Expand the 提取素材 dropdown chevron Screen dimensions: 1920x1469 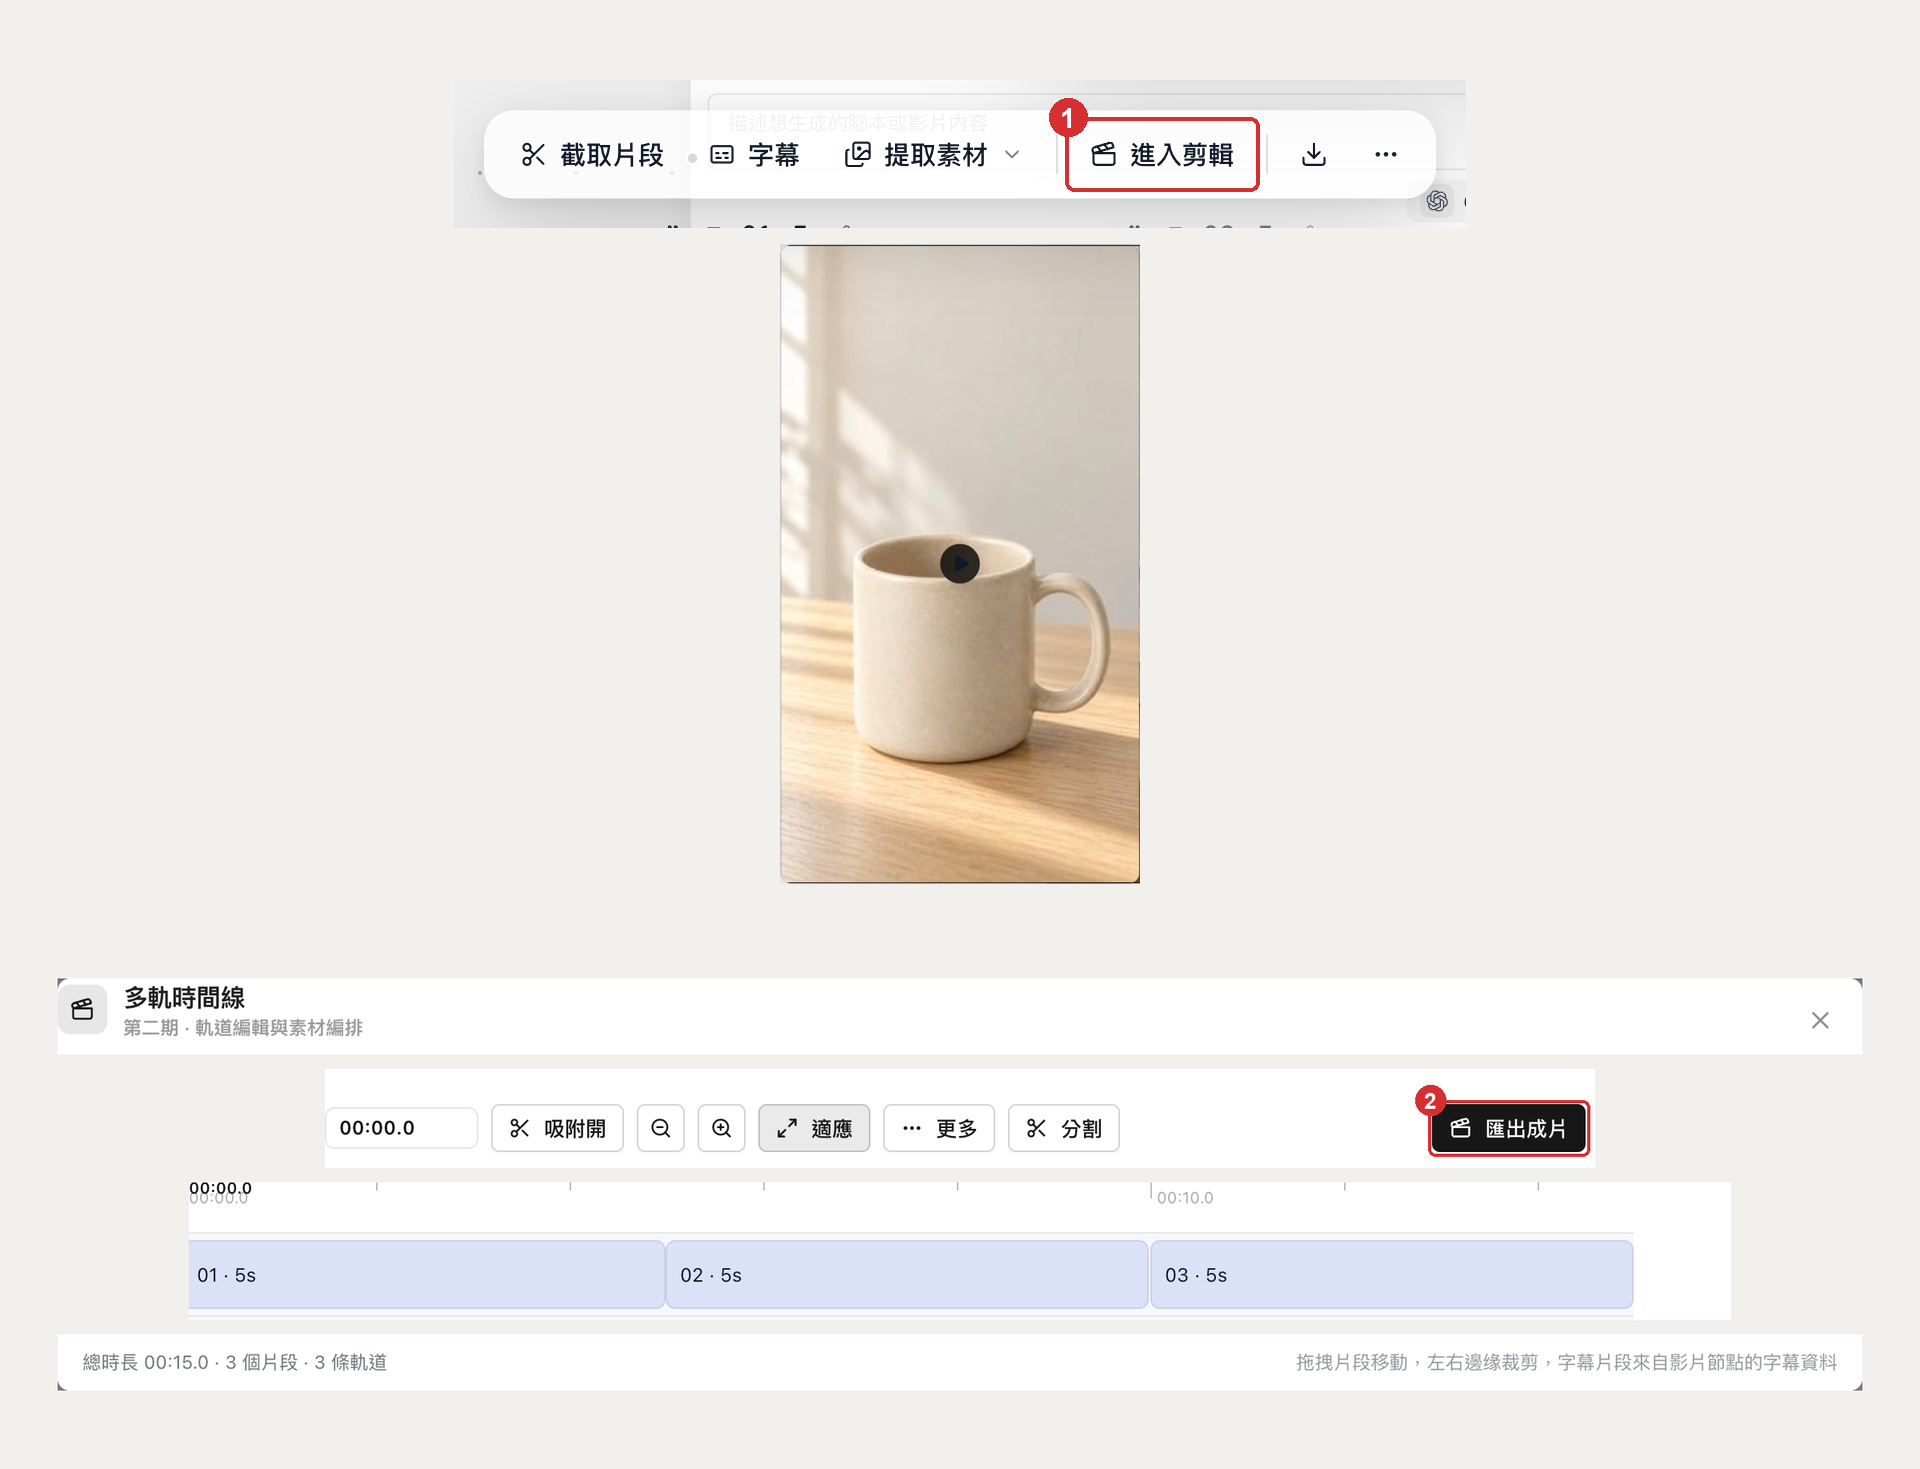pyautogui.click(x=1013, y=155)
